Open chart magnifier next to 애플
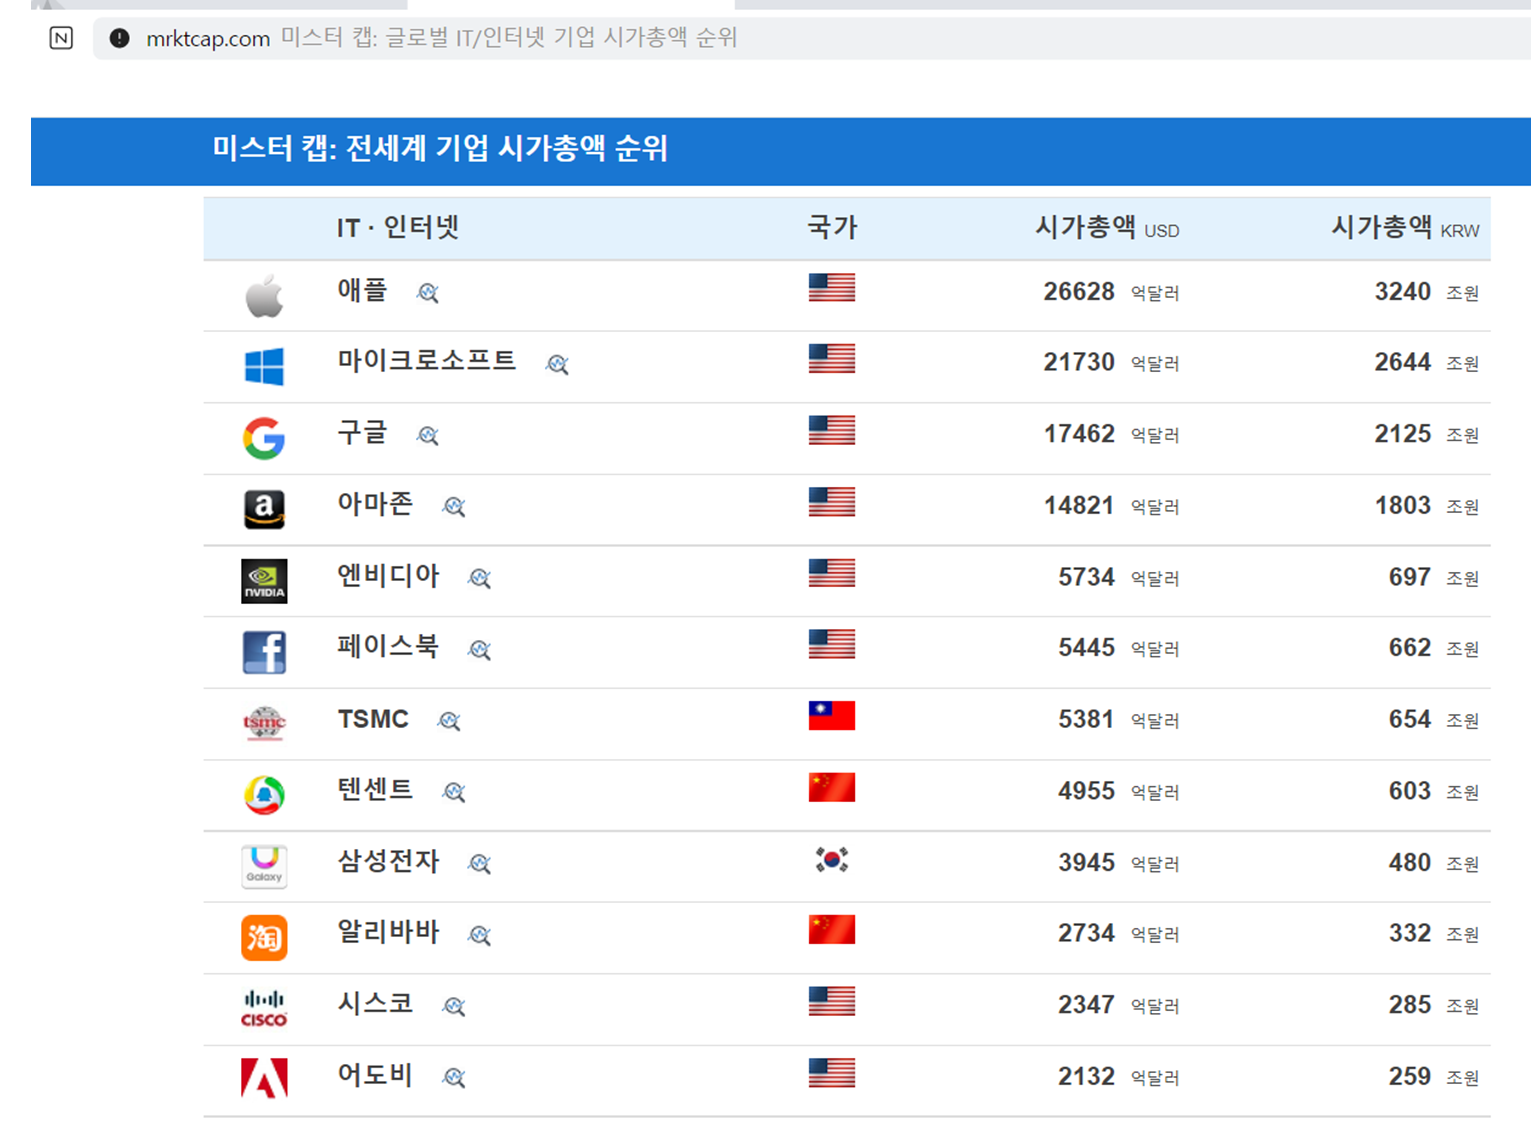 pos(428,293)
